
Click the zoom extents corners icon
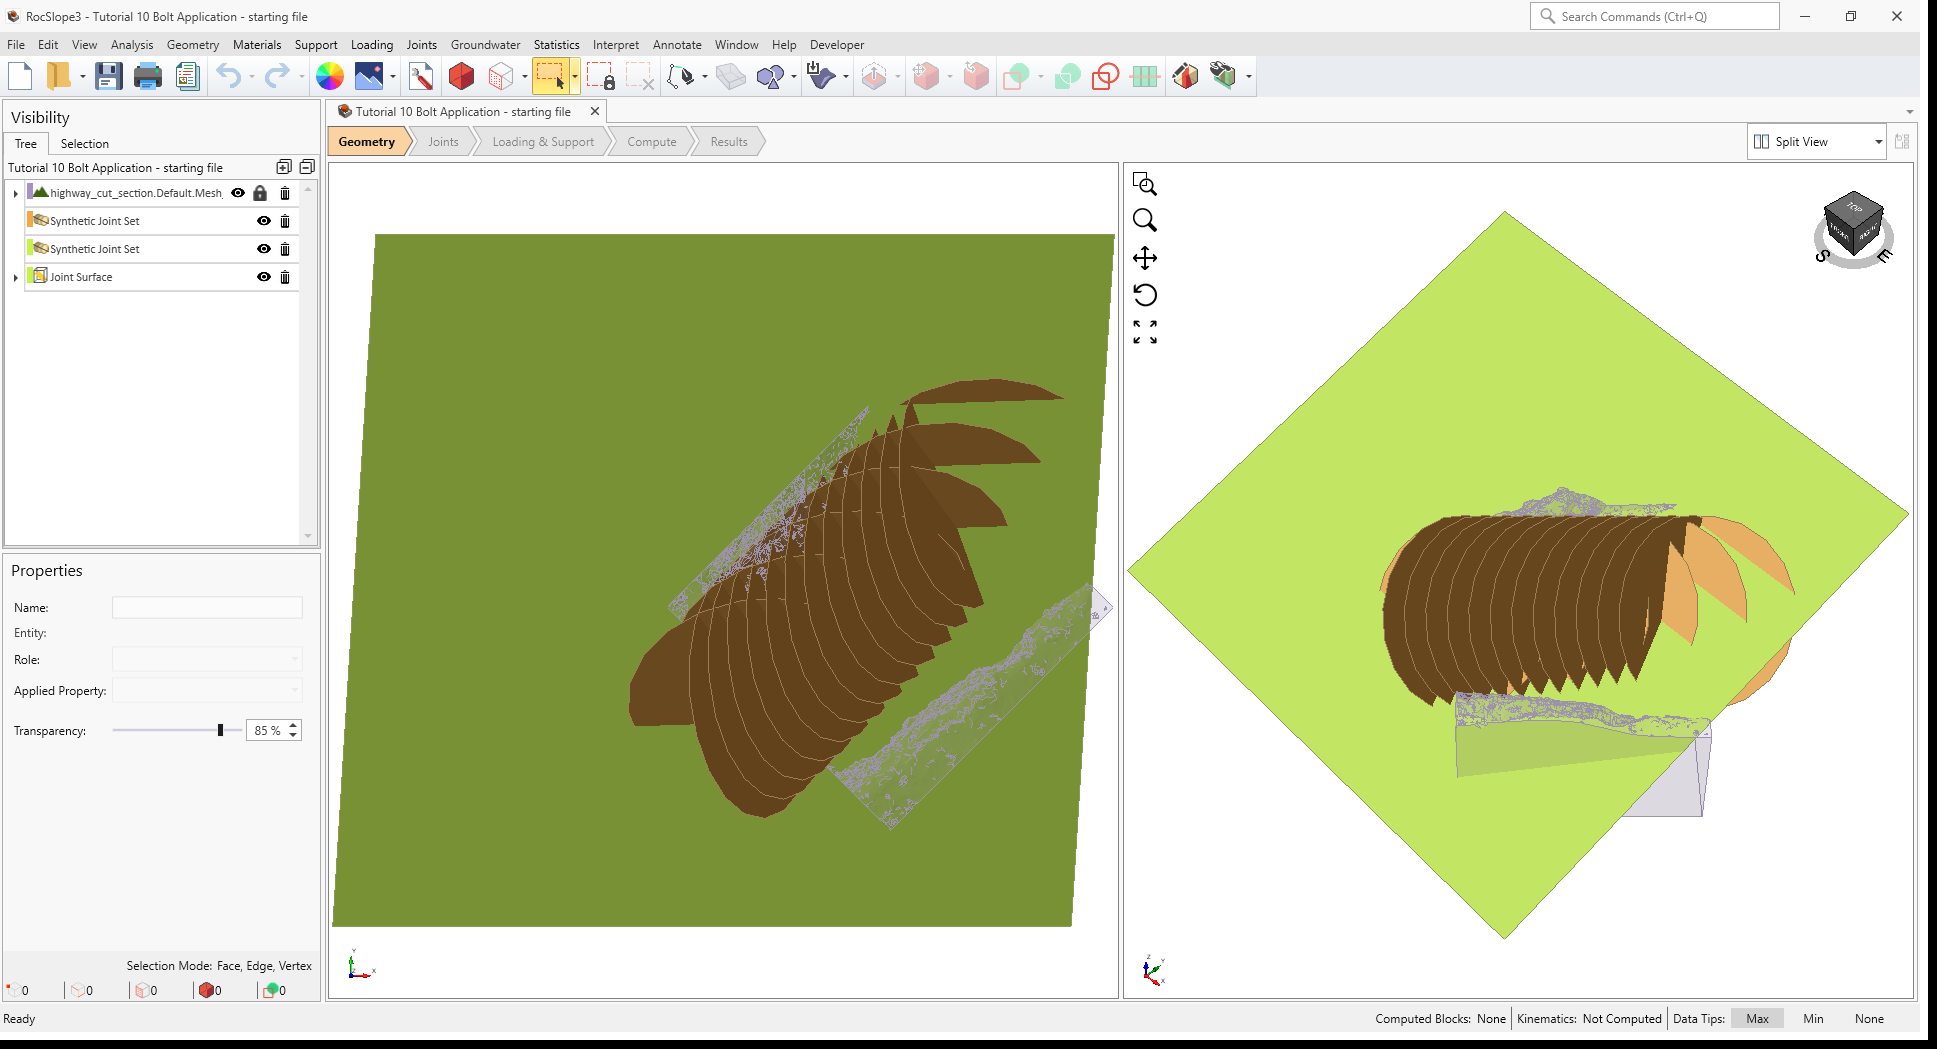click(1145, 332)
